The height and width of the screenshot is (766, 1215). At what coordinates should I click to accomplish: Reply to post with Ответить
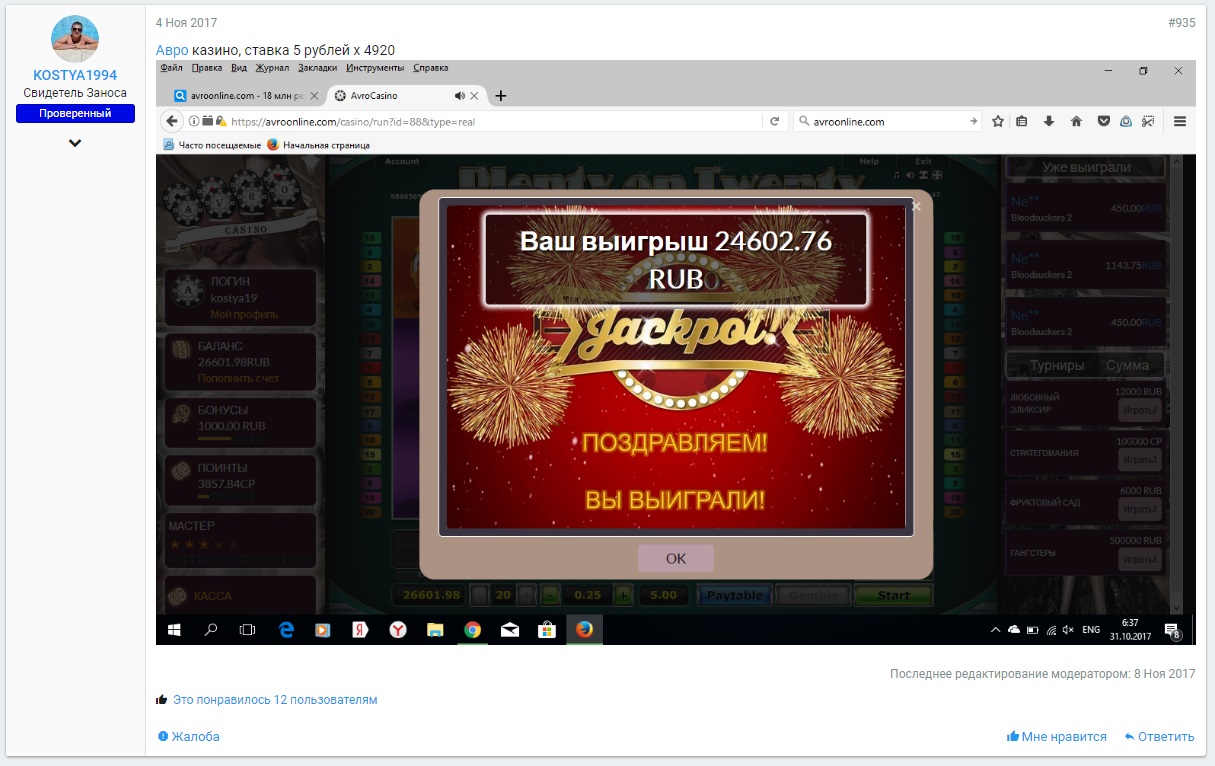(1159, 737)
